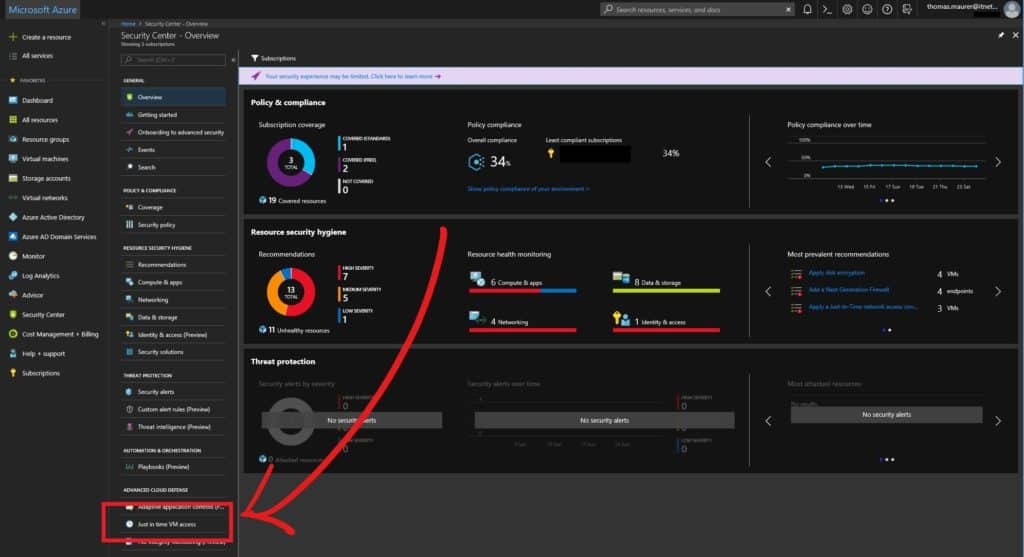Launch Cloud Shell from top bar

pyautogui.click(x=827, y=9)
